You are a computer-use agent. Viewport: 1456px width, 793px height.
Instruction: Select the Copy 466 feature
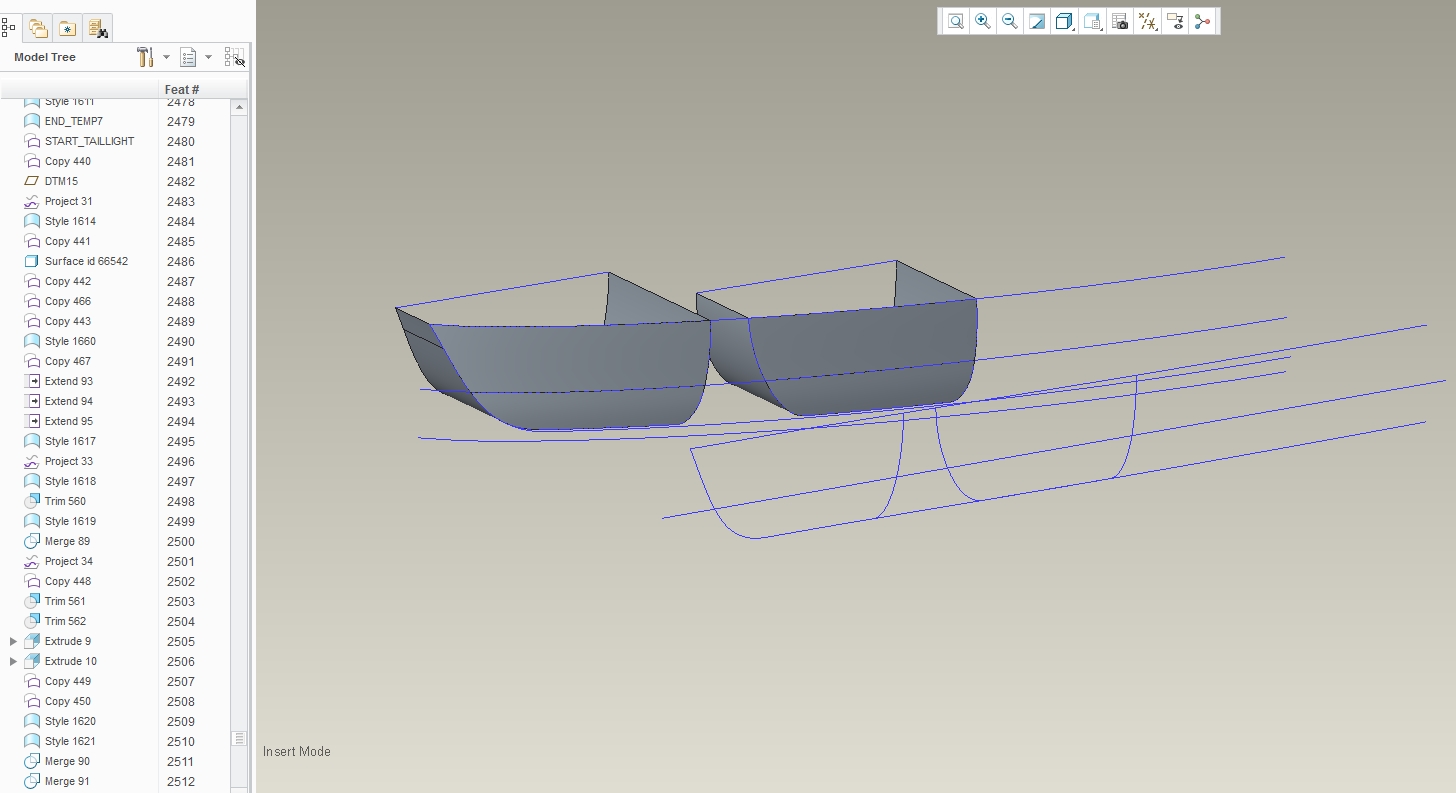click(68, 301)
